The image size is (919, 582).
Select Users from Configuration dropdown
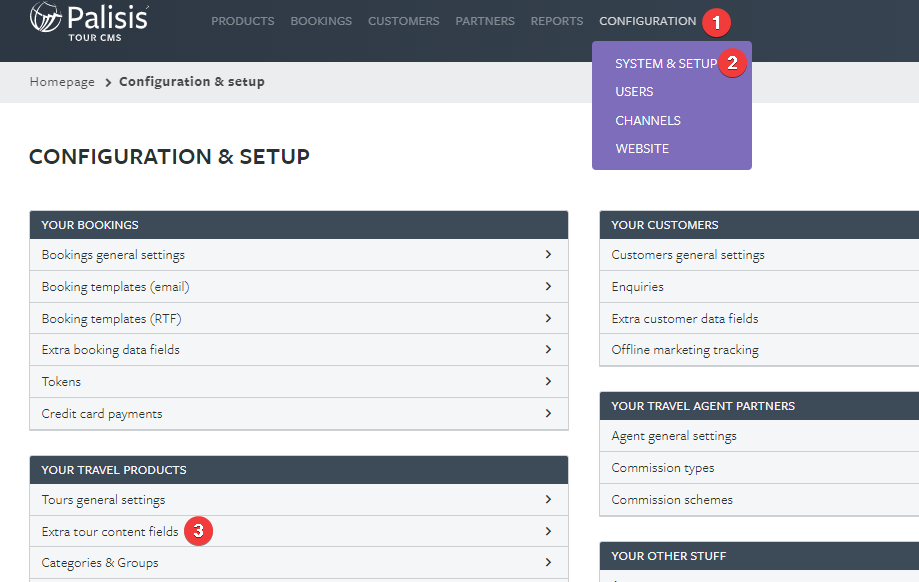[634, 92]
